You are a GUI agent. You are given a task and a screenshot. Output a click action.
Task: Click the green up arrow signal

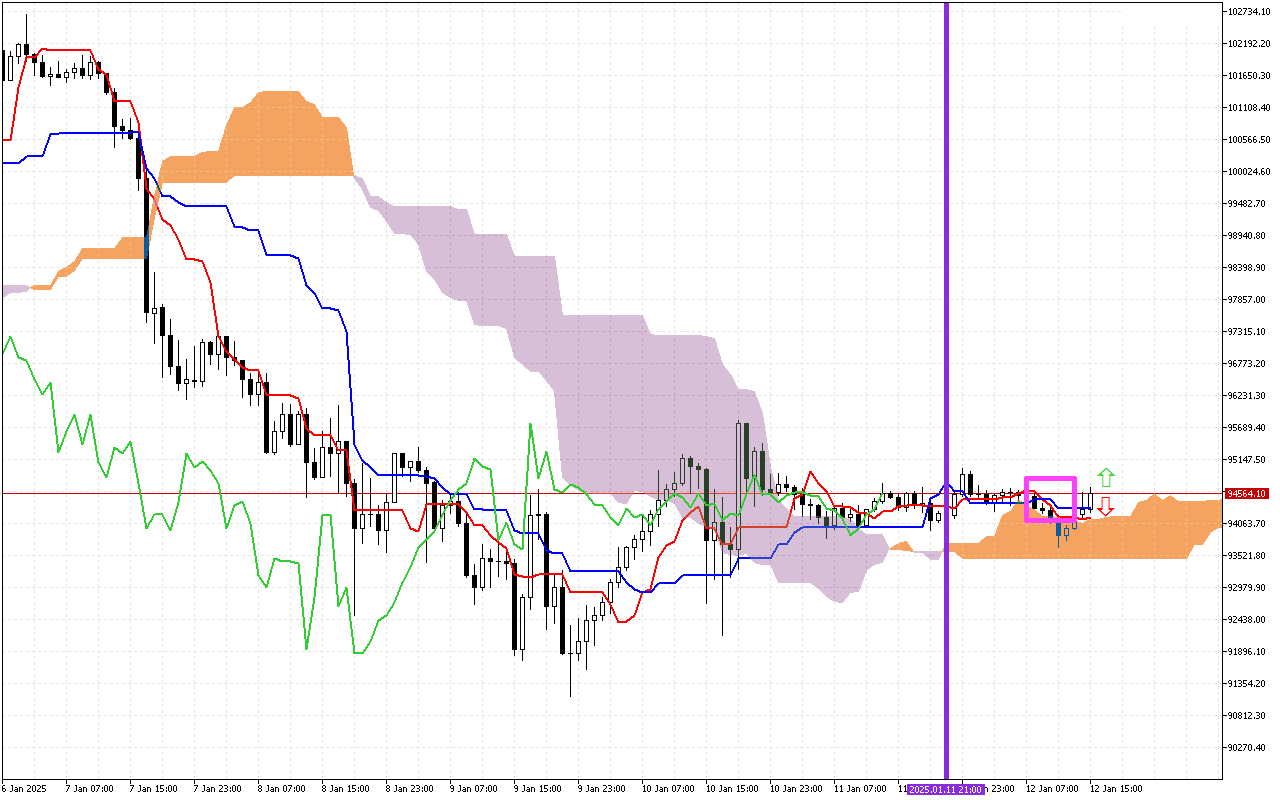1105,478
